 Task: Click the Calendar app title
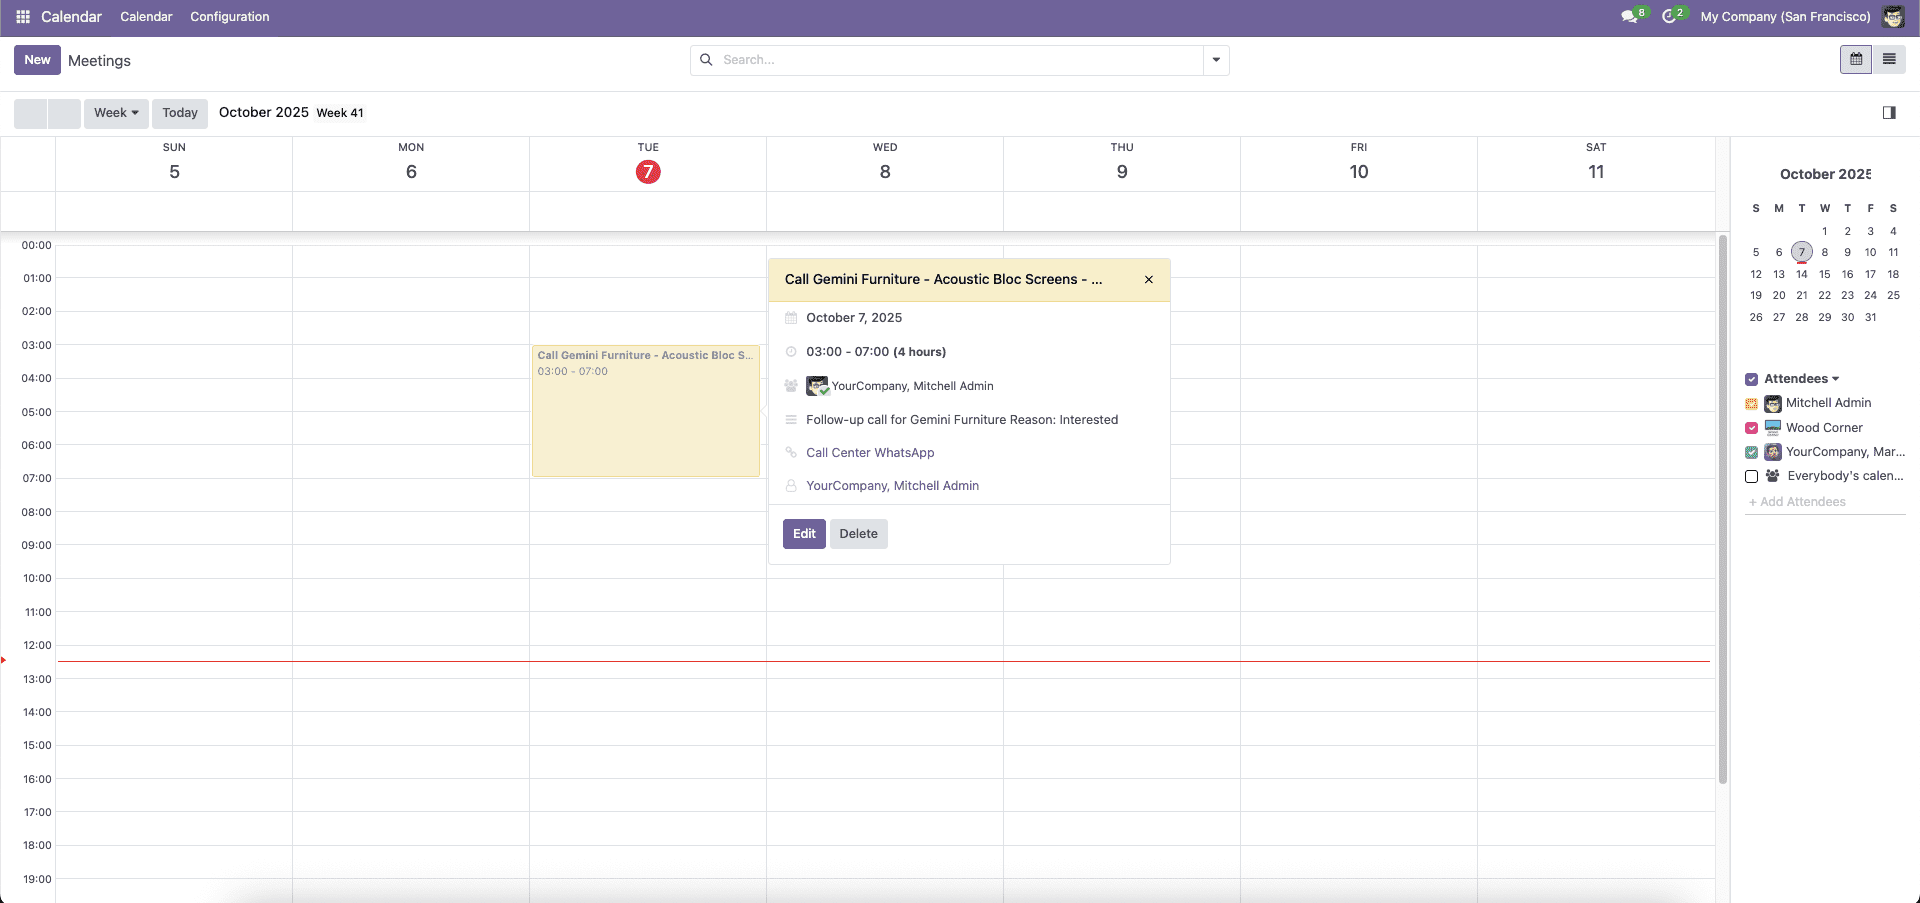tap(71, 17)
